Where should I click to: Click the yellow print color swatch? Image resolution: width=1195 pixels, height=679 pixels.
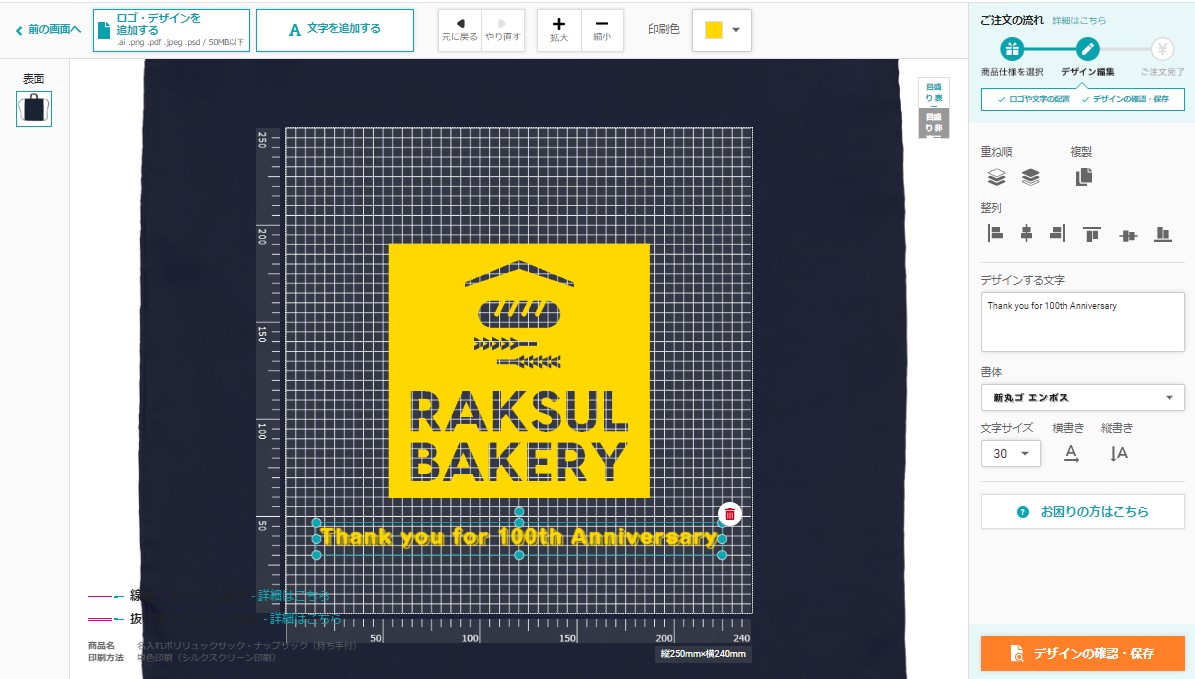pos(713,30)
